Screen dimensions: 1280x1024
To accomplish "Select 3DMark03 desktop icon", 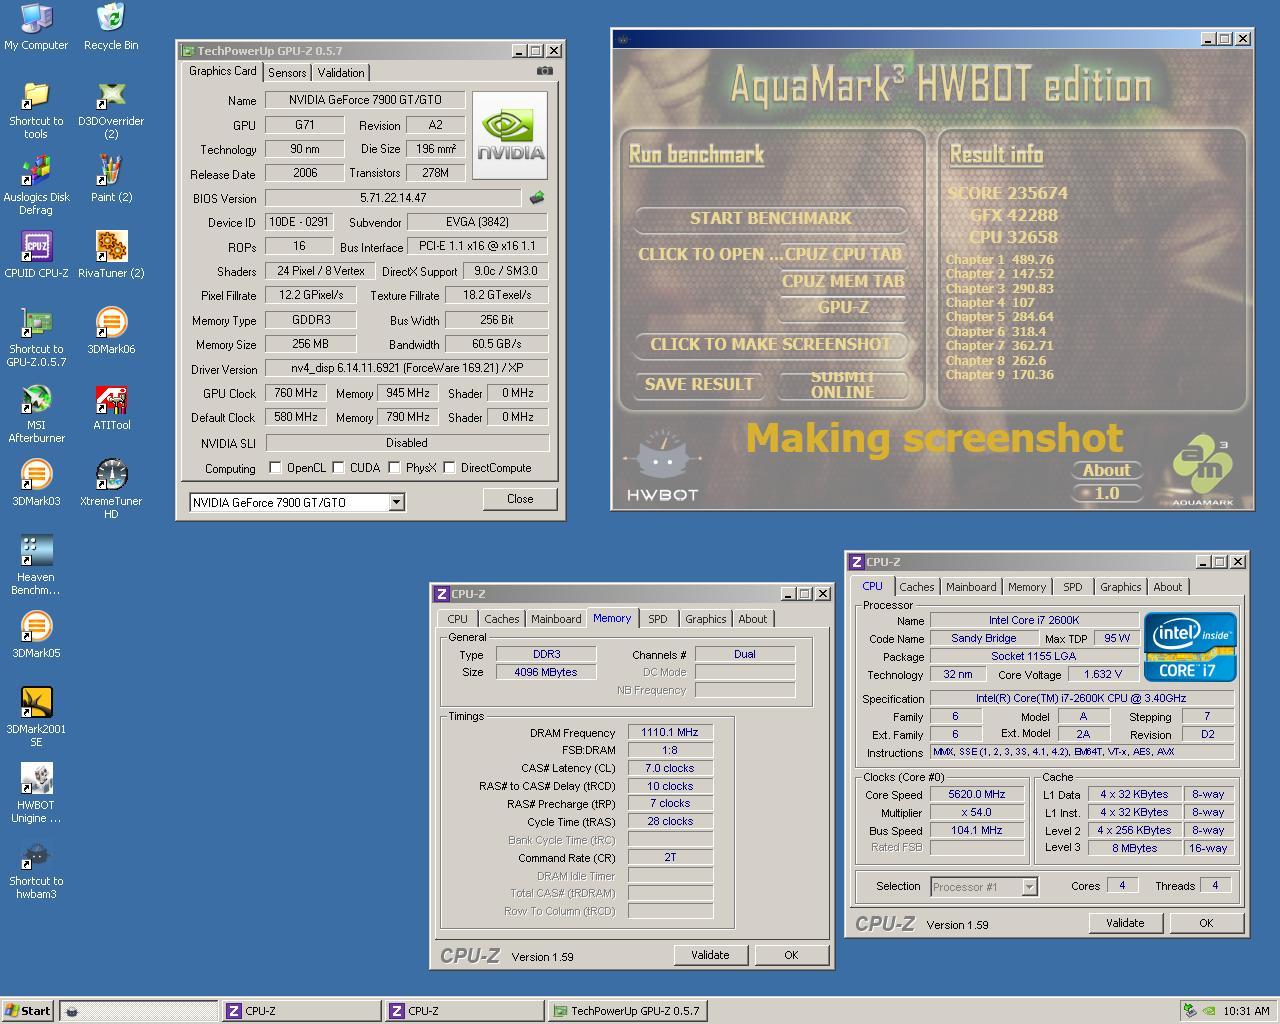I will pos(36,484).
